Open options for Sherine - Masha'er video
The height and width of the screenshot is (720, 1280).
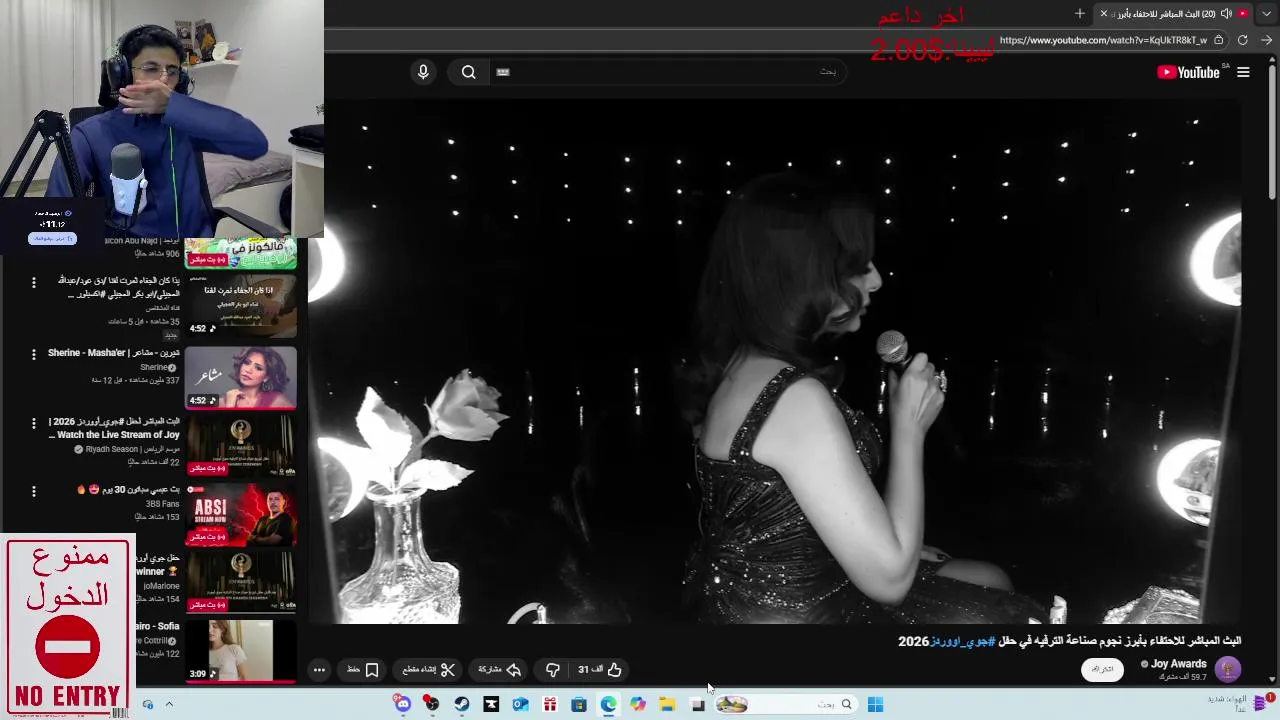(x=33, y=354)
